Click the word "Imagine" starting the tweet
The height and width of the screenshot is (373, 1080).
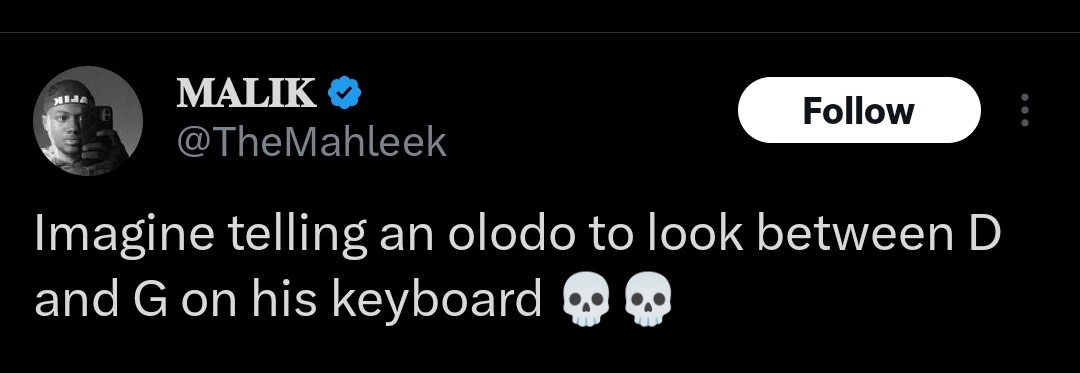[124, 234]
